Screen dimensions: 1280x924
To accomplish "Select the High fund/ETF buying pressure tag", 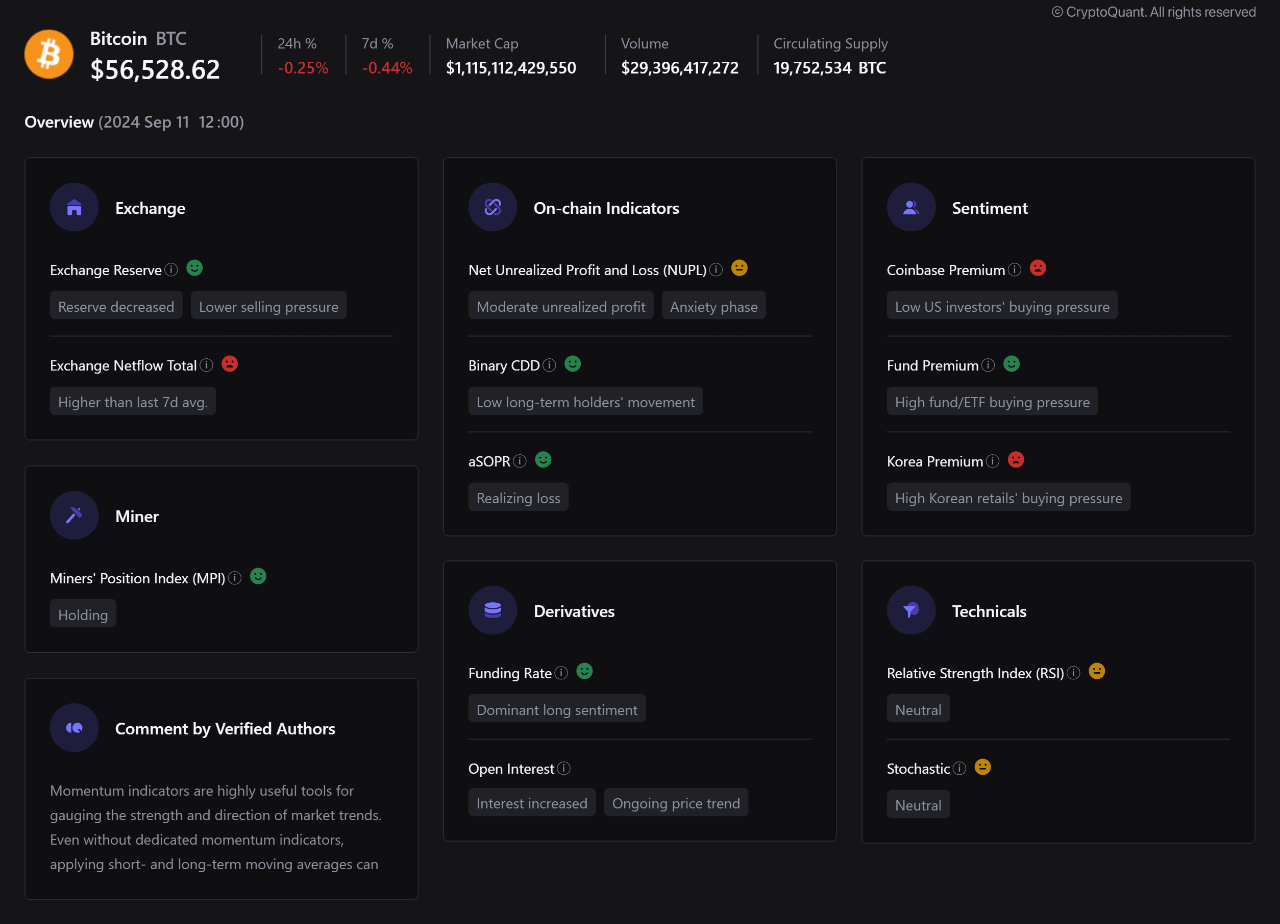I will pyautogui.click(x=993, y=402).
